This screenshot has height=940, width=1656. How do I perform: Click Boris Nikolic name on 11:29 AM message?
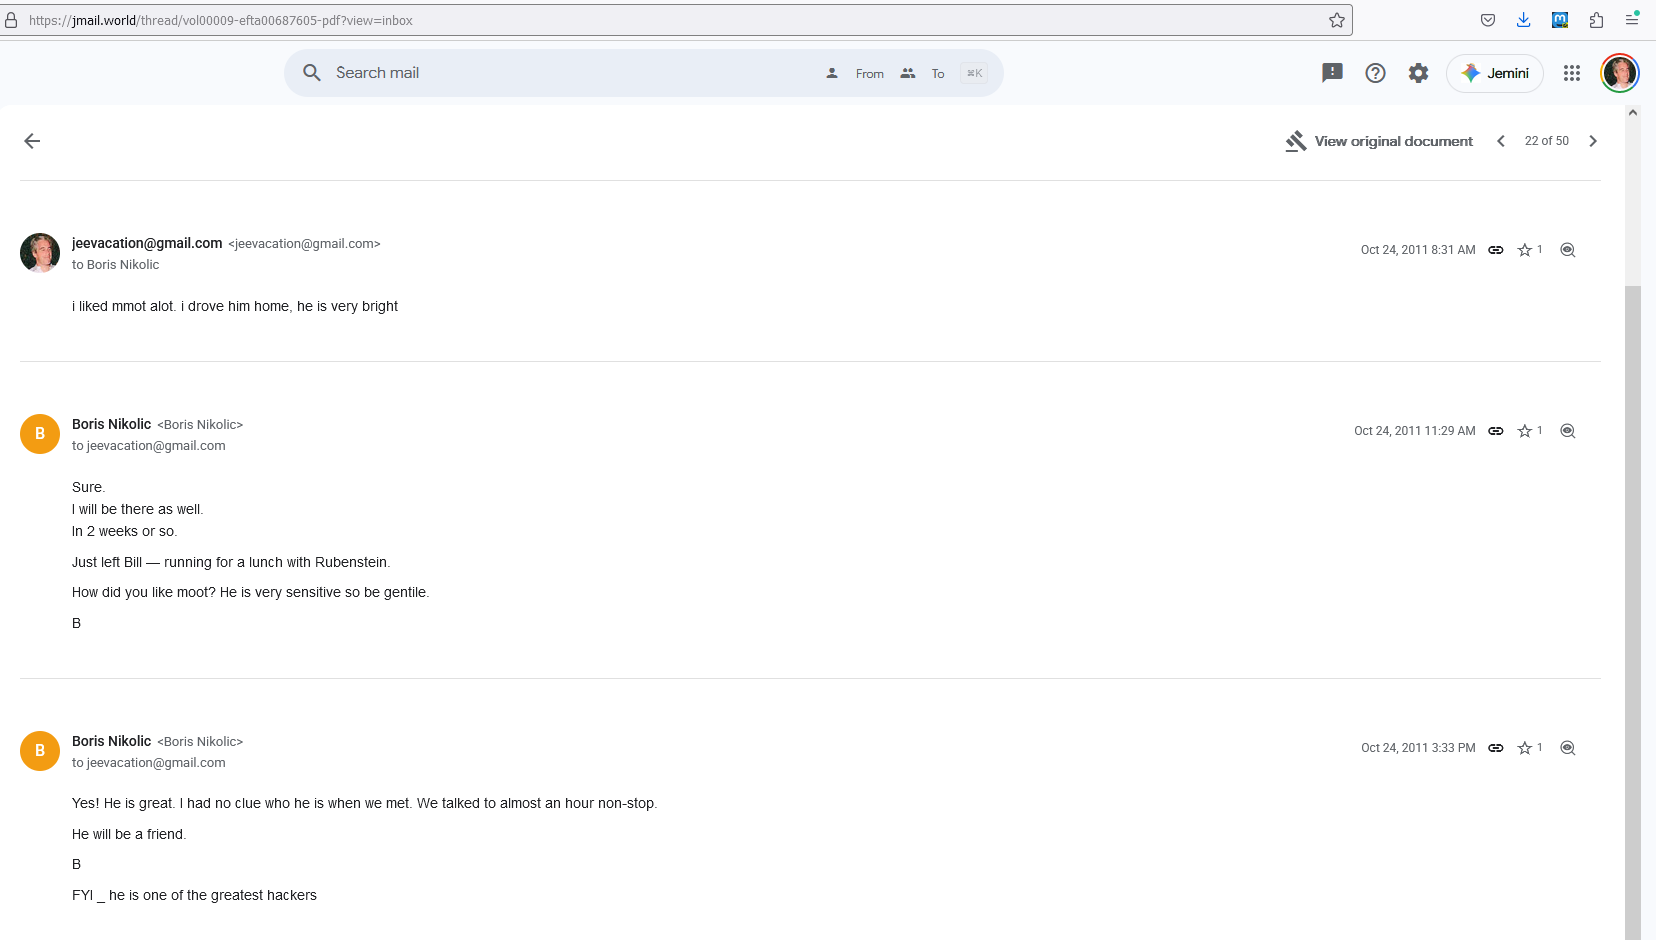coord(112,424)
